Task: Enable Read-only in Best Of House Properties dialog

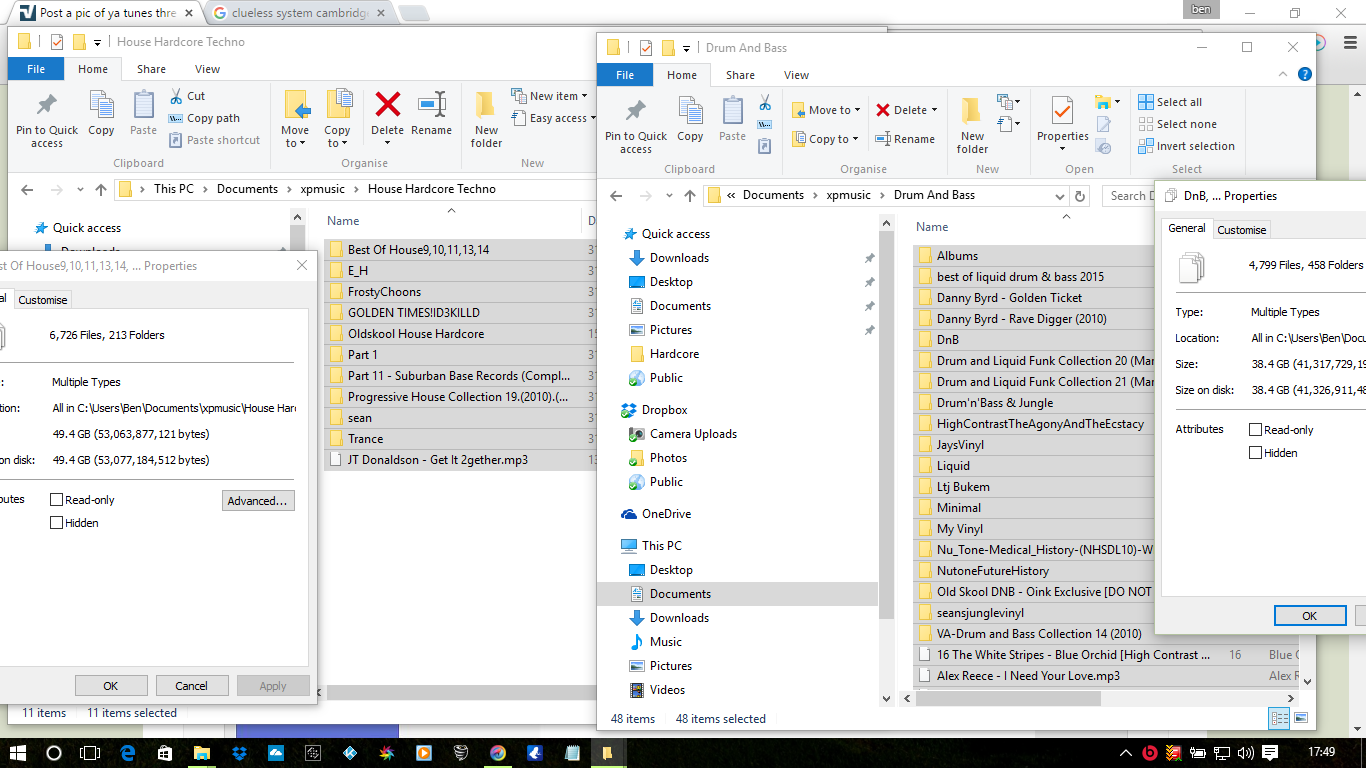Action: [57, 500]
